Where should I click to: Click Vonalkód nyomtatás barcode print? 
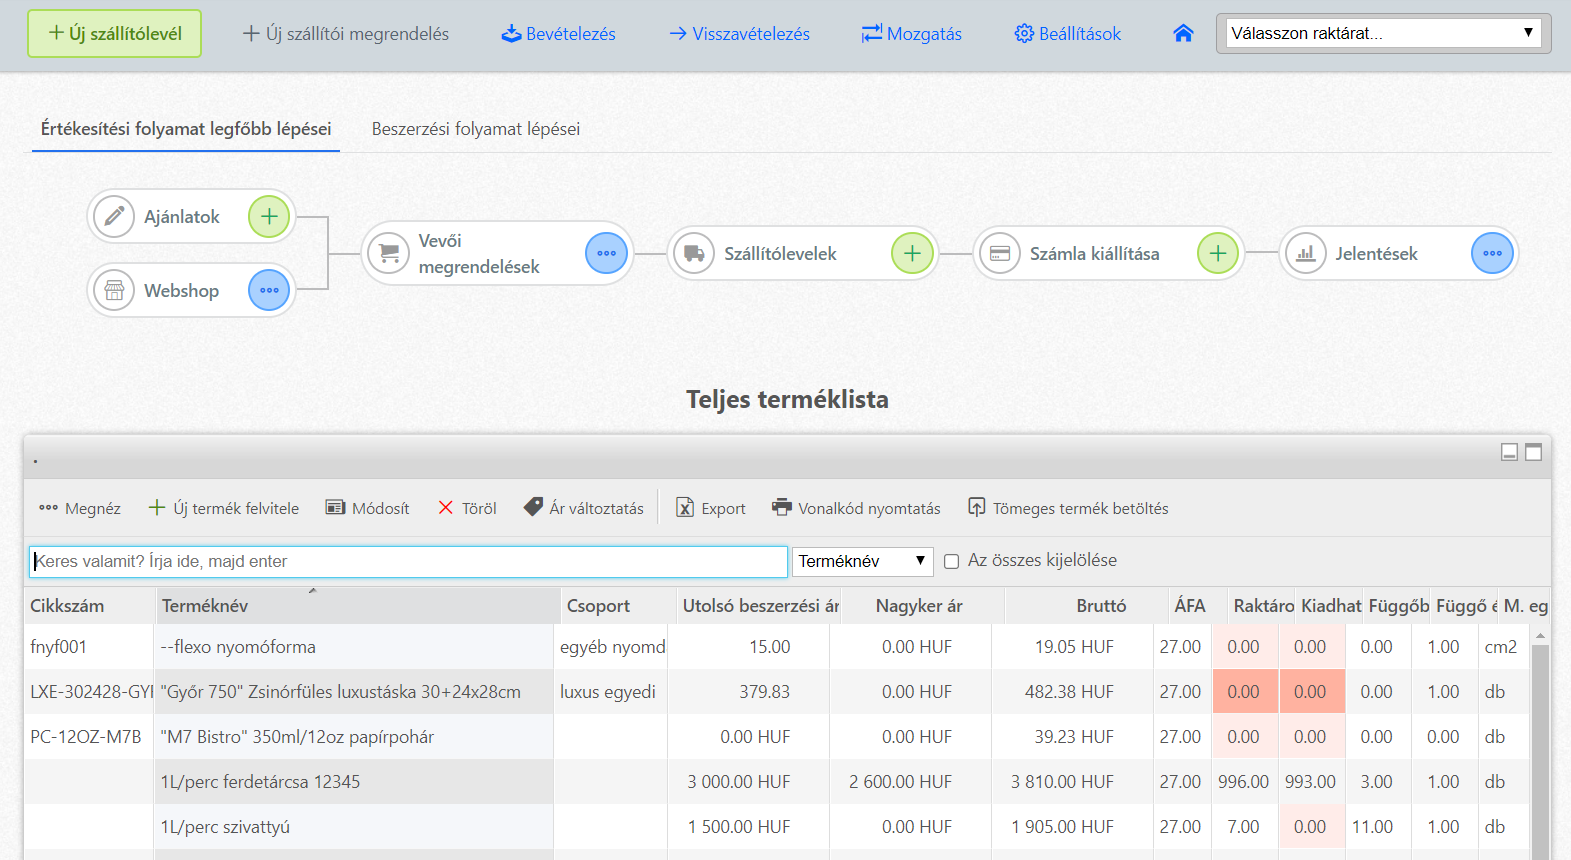pos(856,508)
